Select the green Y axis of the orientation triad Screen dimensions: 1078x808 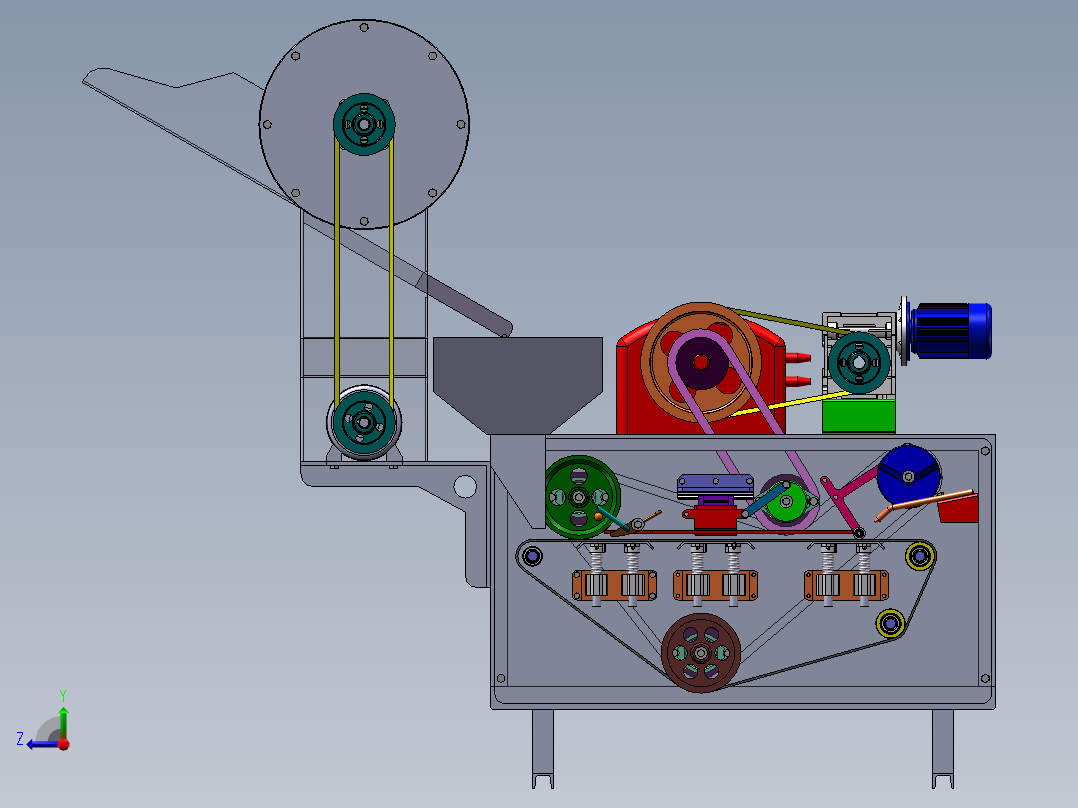pyautogui.click(x=63, y=722)
